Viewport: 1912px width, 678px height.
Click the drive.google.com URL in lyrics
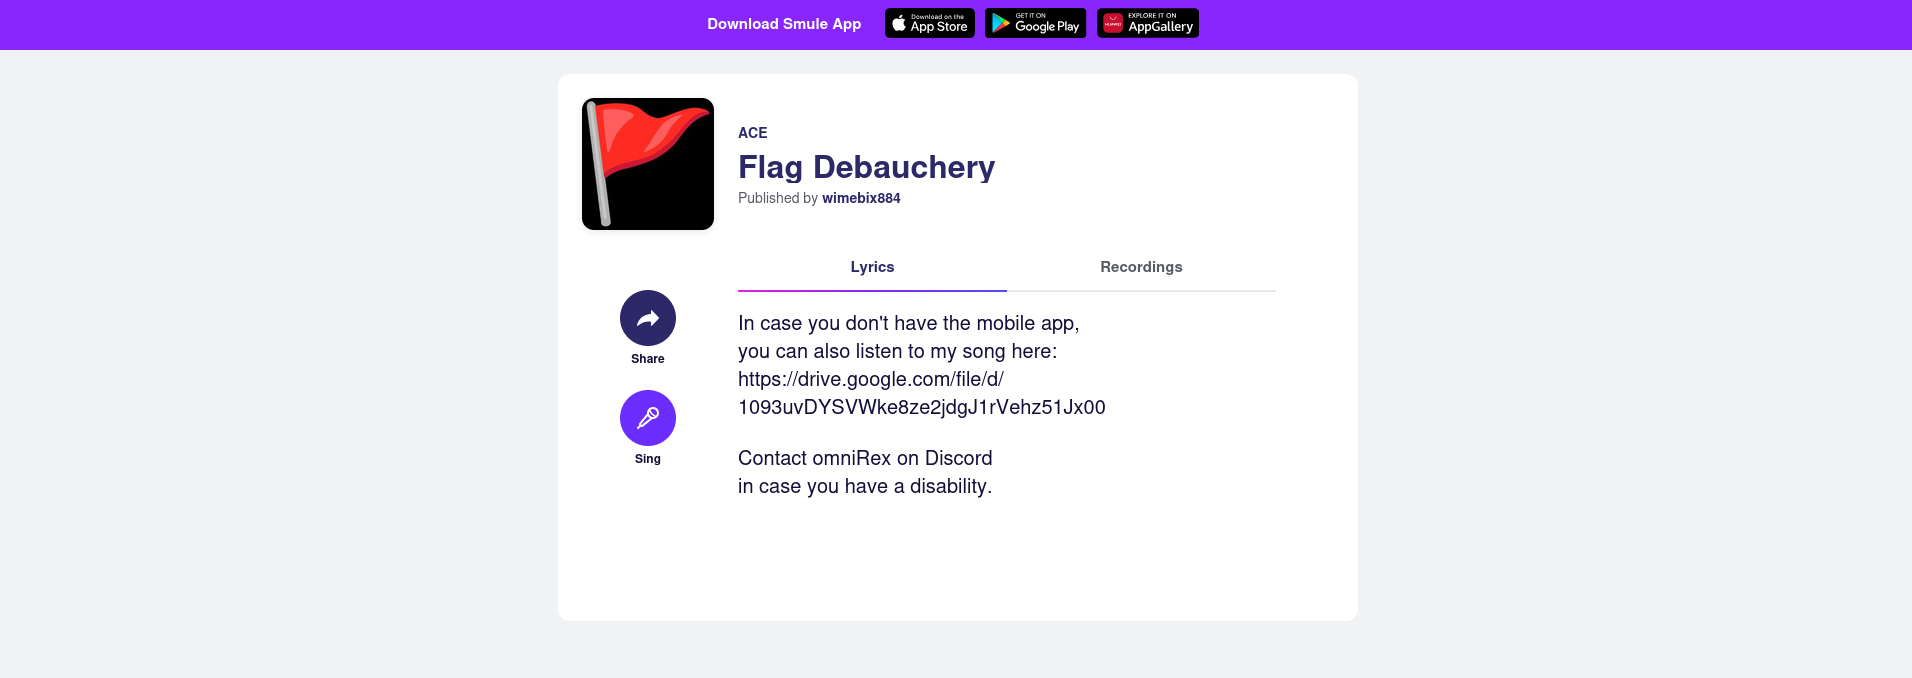pyautogui.click(x=871, y=379)
